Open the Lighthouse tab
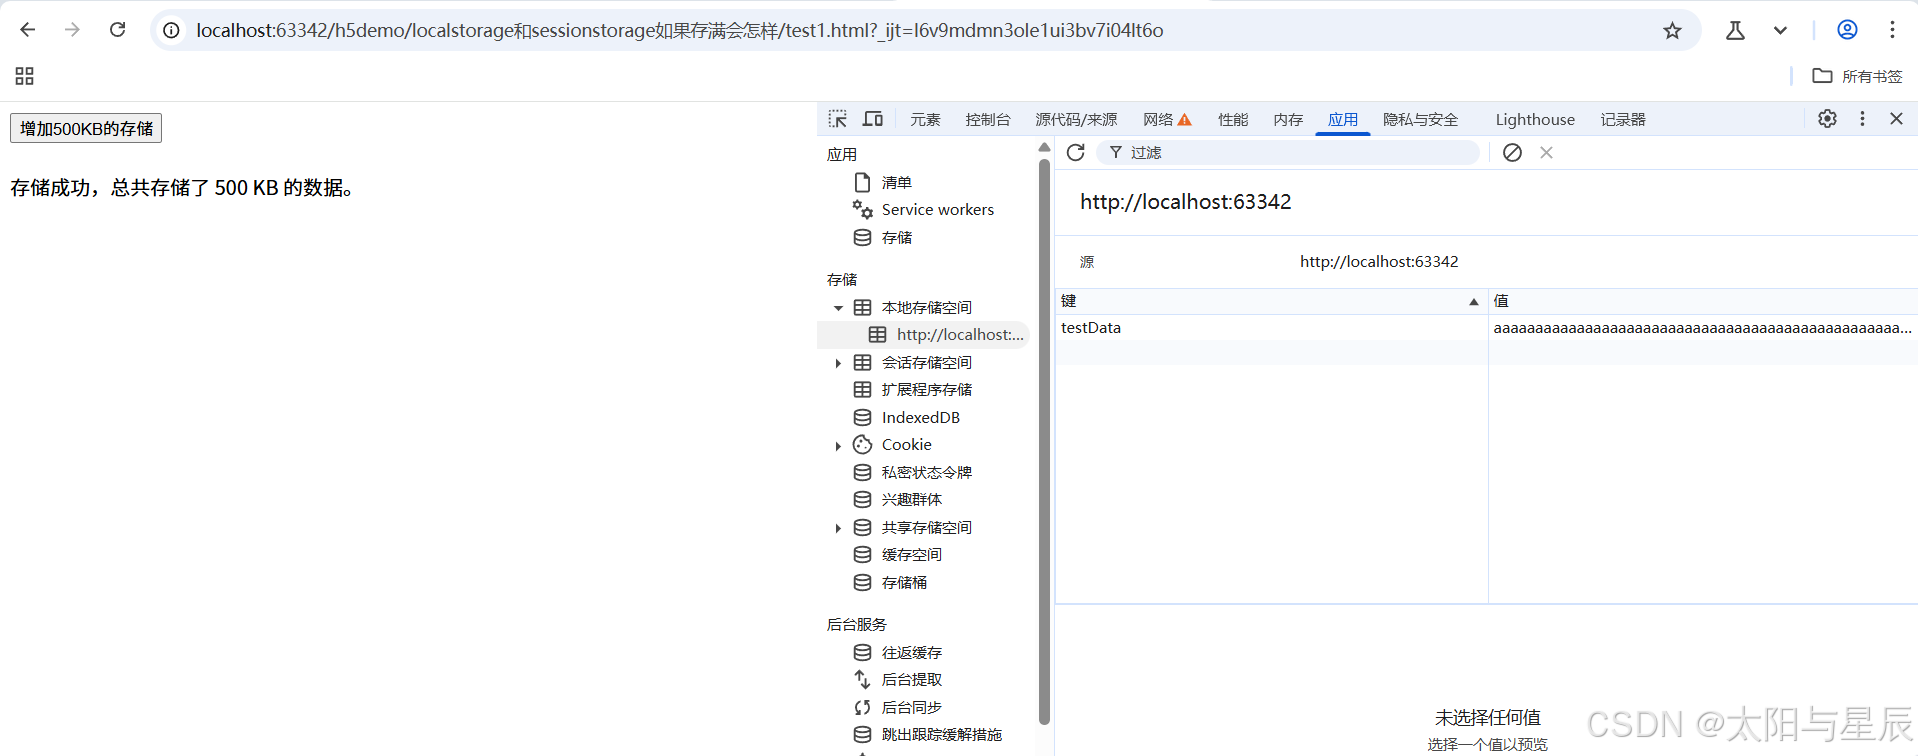Screen dimensions: 1918x756 [1535, 120]
